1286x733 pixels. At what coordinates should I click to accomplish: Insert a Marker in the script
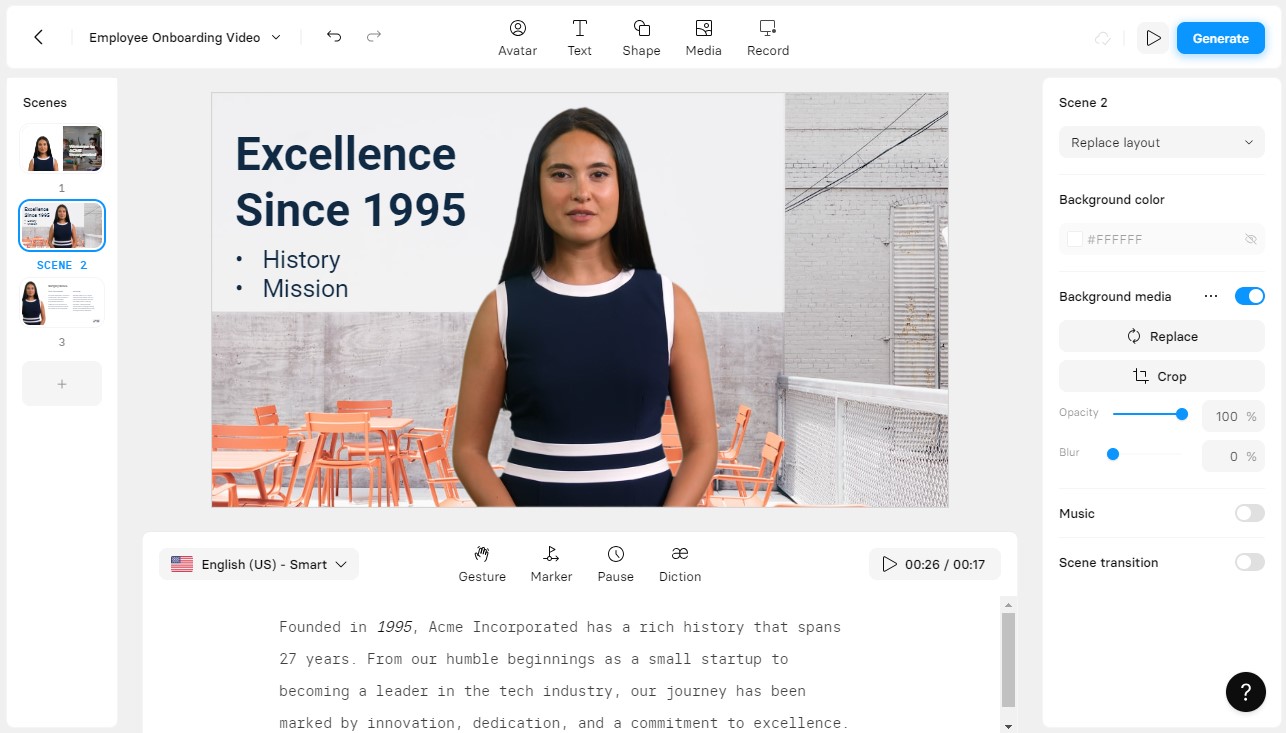pos(551,564)
